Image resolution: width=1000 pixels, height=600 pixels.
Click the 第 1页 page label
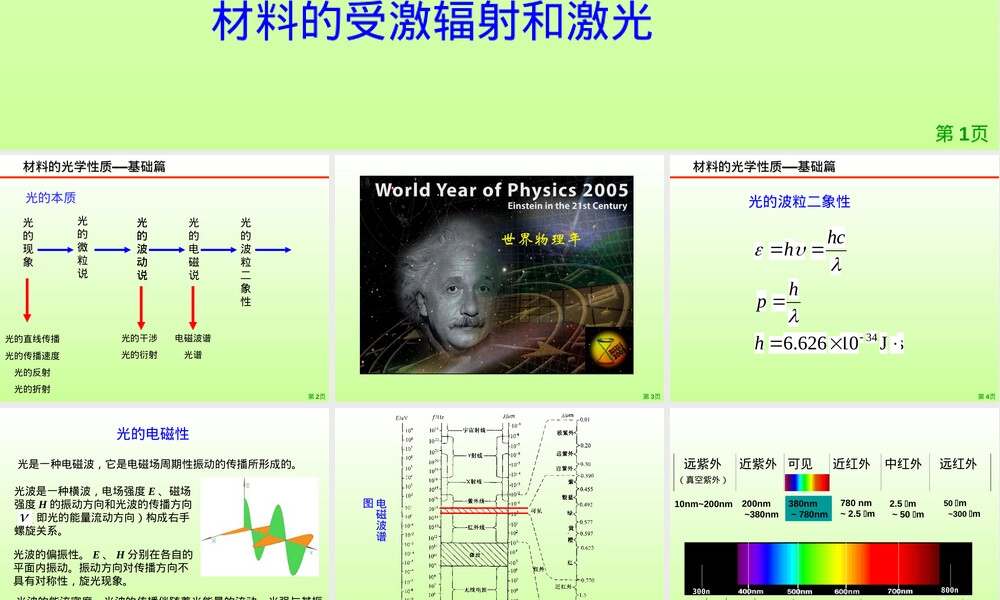pos(962,133)
